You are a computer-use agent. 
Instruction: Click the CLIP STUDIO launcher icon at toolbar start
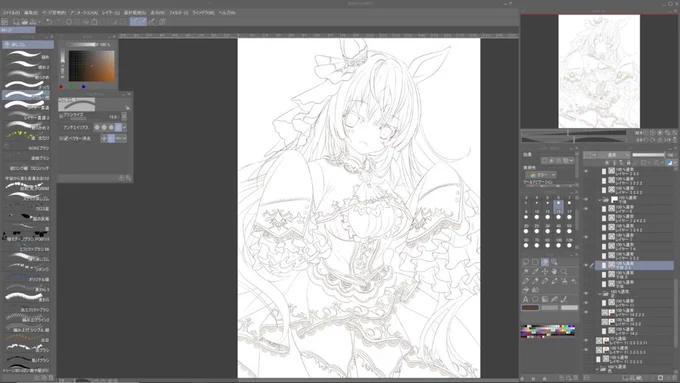click(5, 22)
